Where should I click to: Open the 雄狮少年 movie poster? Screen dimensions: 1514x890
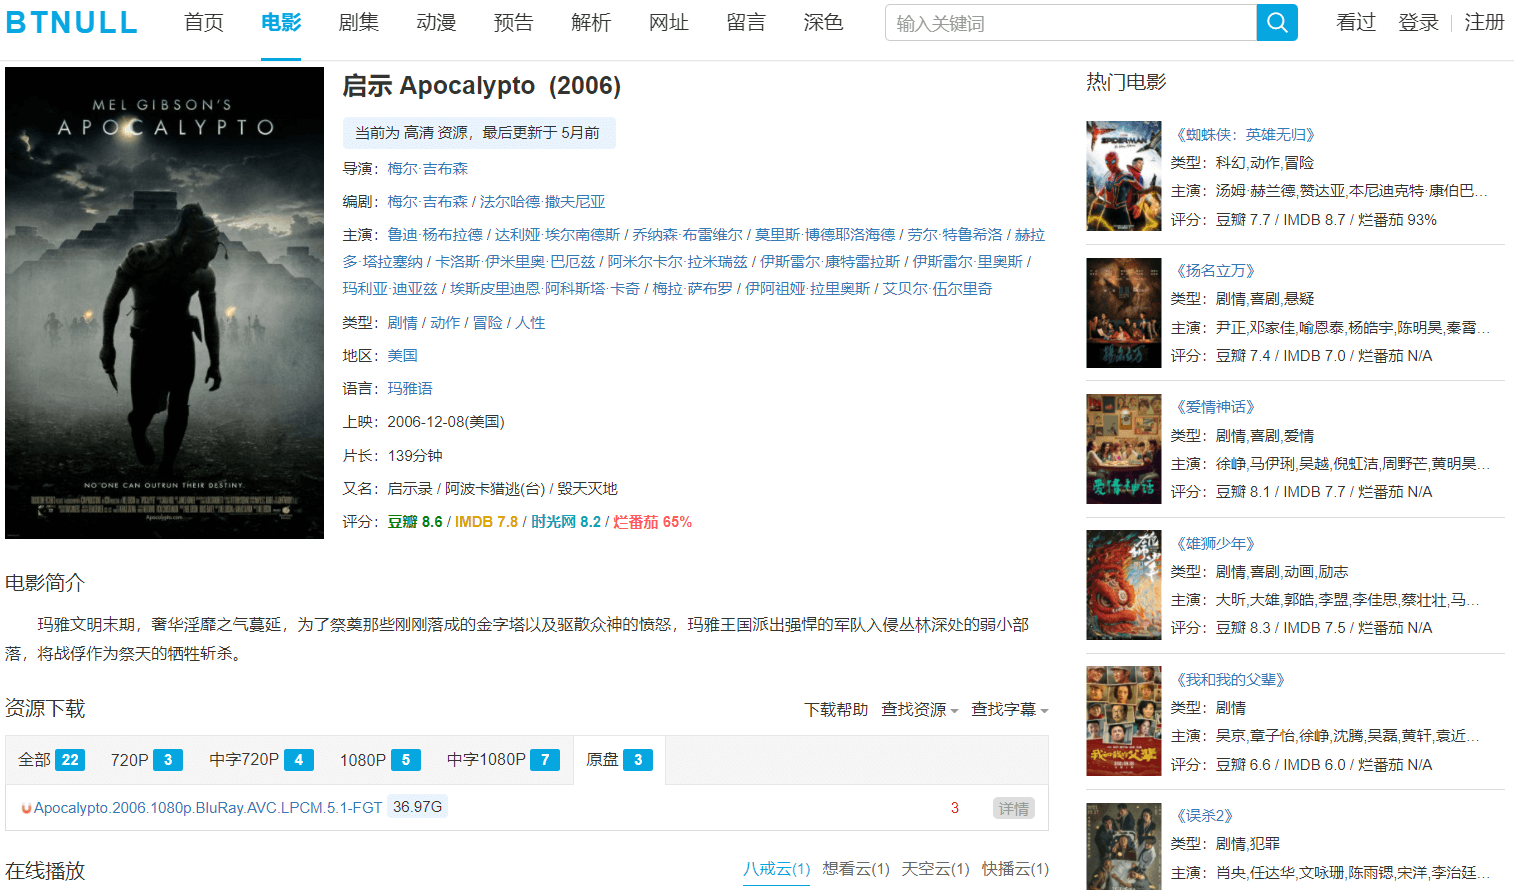1123,585
